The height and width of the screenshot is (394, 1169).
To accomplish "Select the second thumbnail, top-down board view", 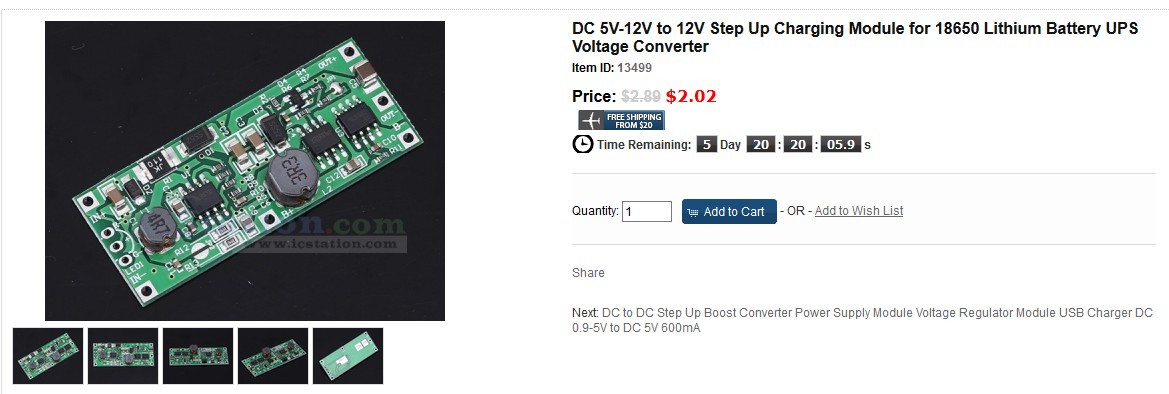I will point(123,356).
